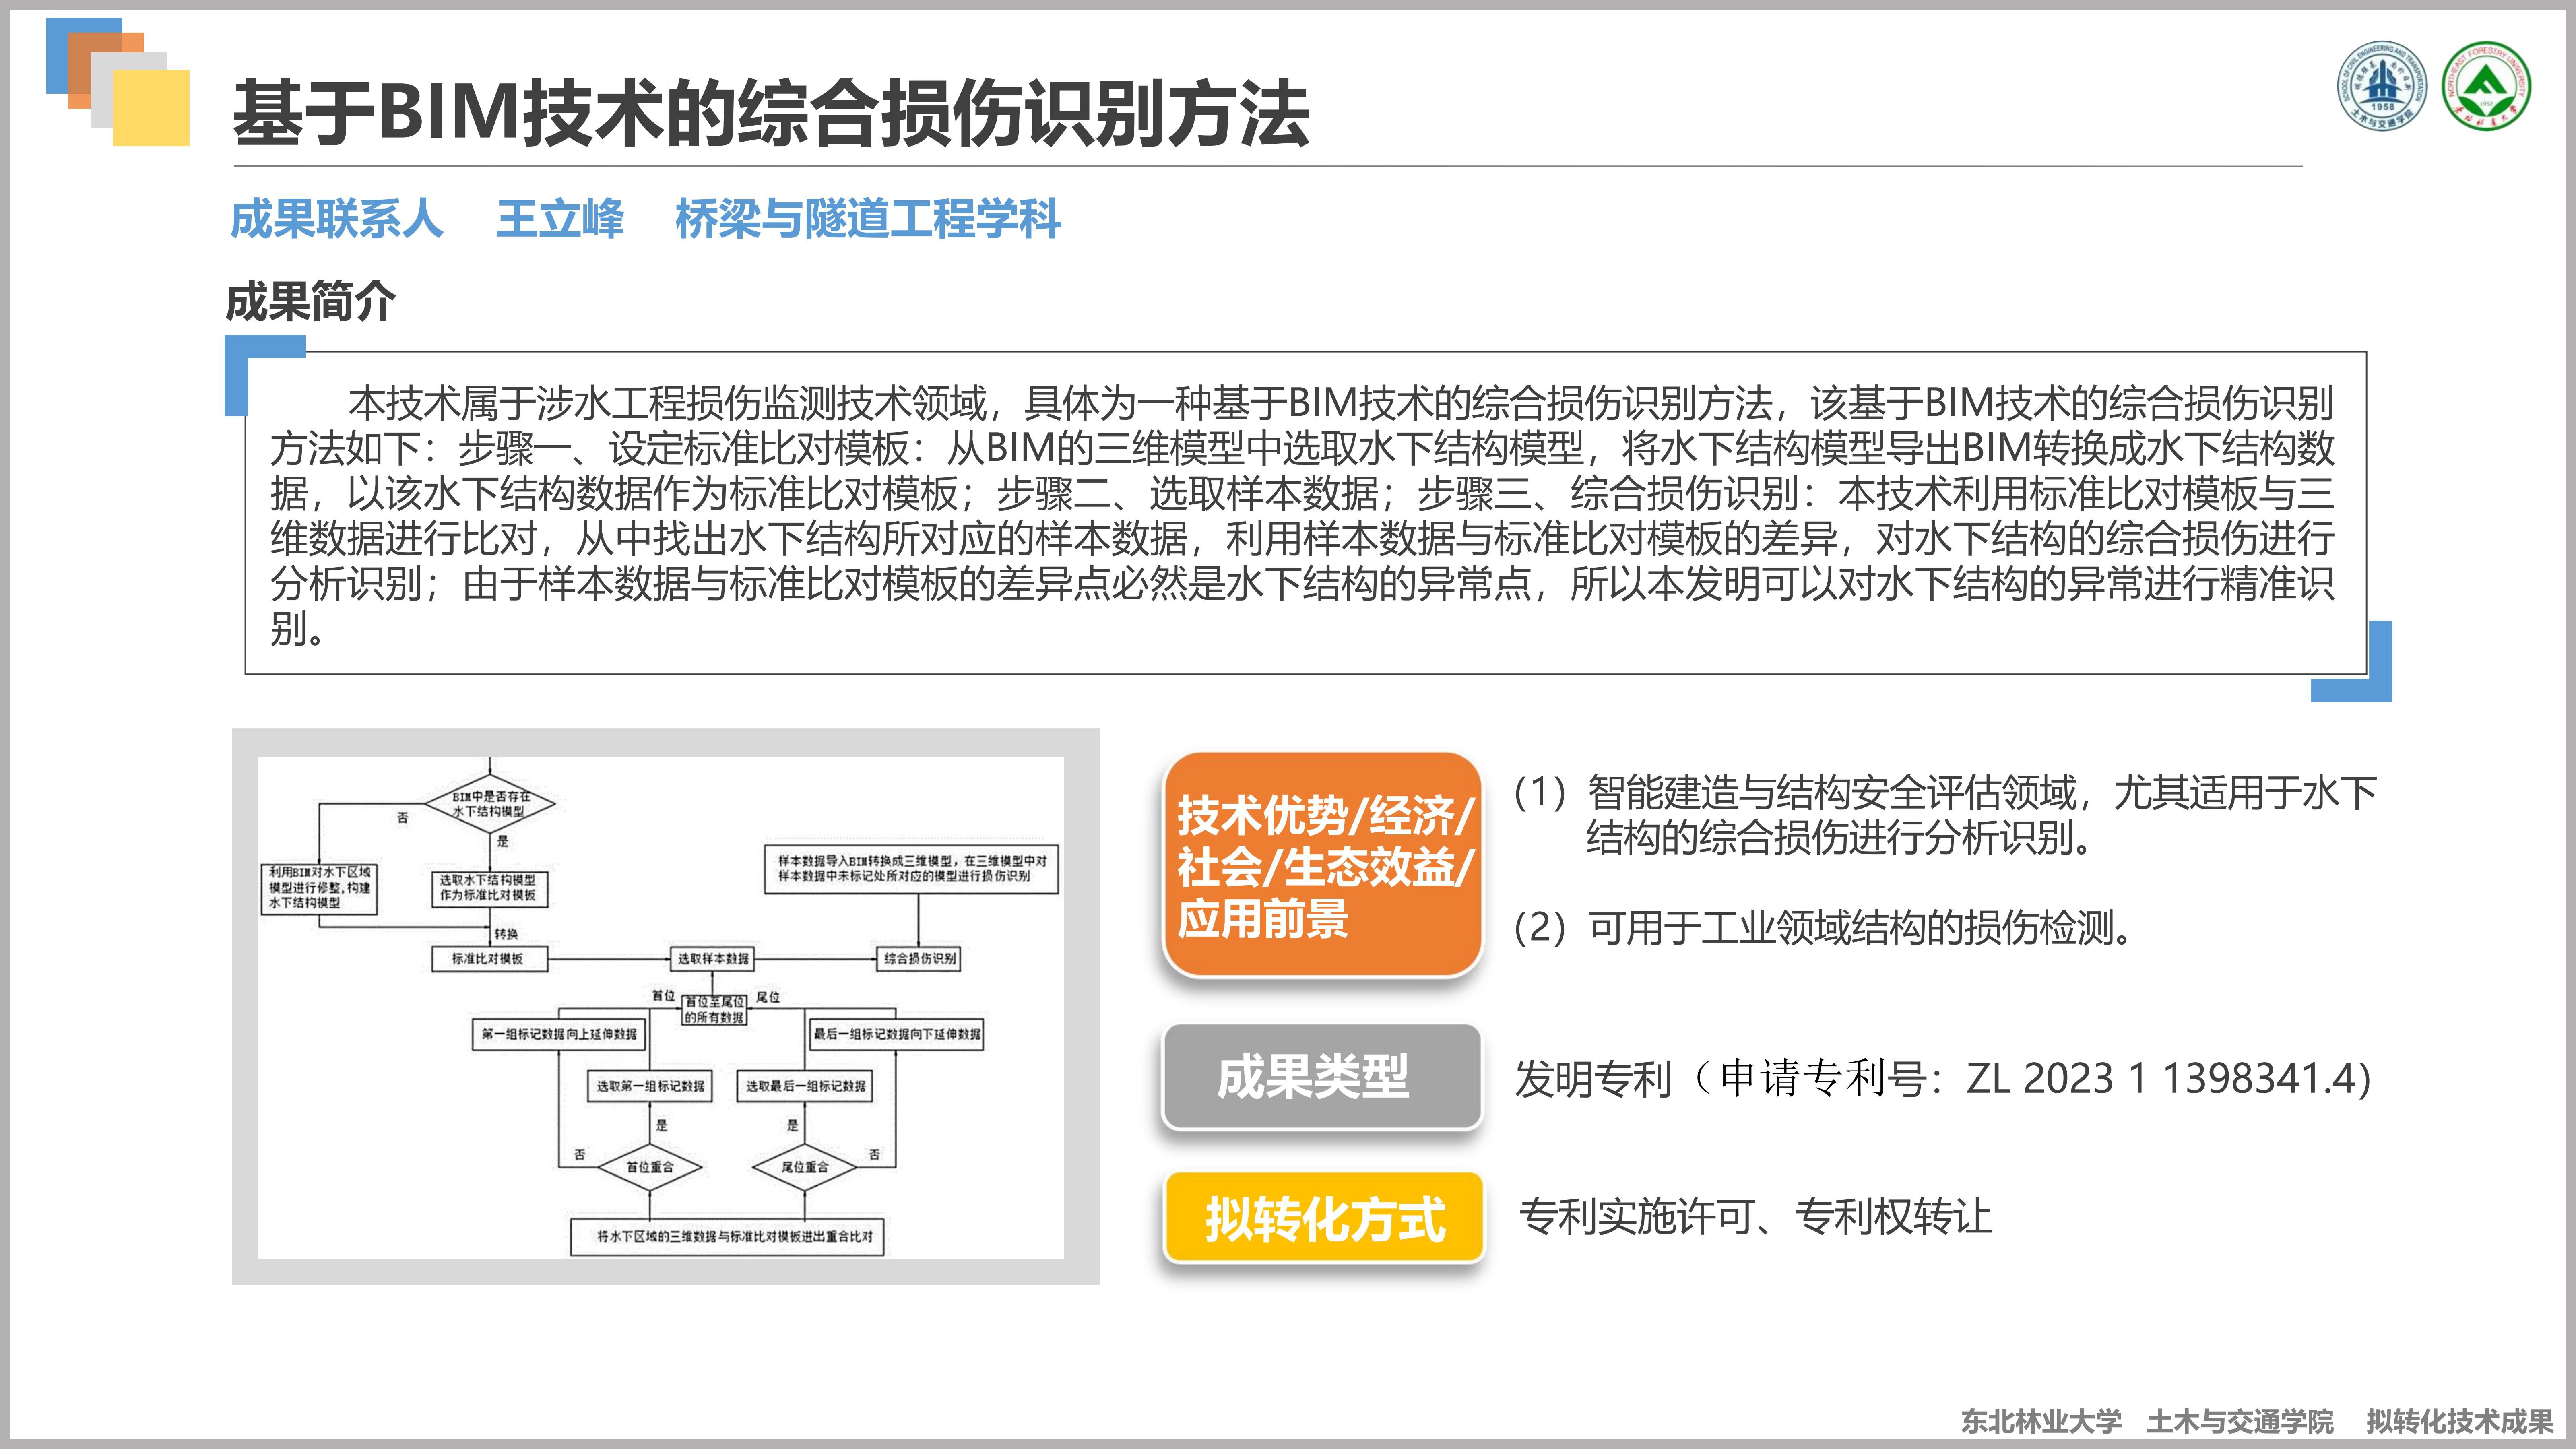Click the School of Civil Engineering blue logo
Viewport: 2576px width, 1449px height.
(2382, 86)
